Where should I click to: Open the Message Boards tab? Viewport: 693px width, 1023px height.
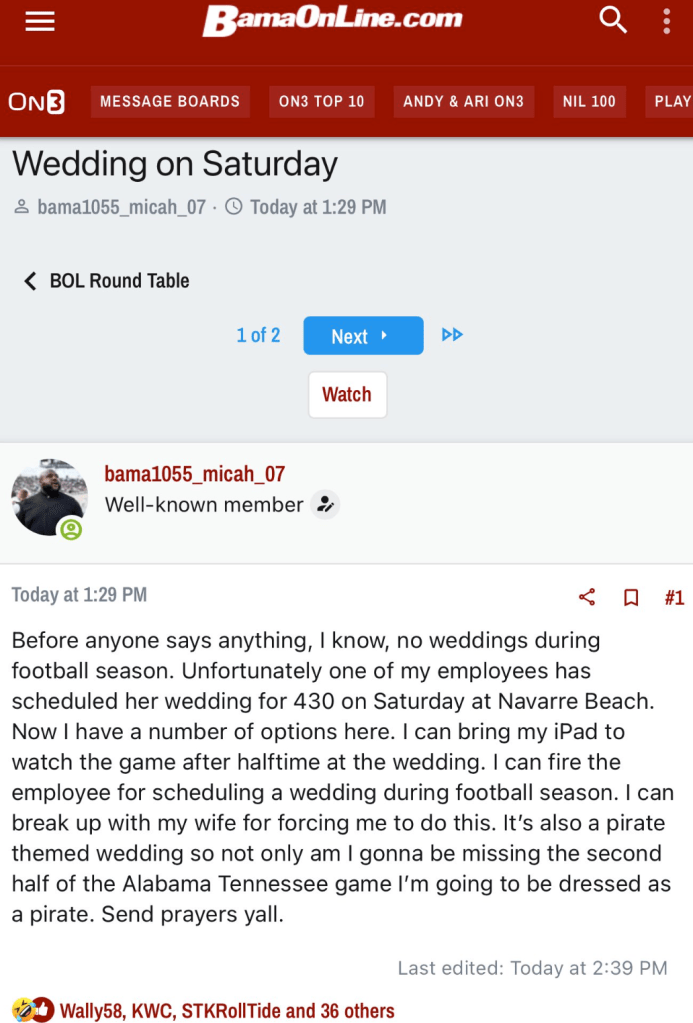[170, 101]
